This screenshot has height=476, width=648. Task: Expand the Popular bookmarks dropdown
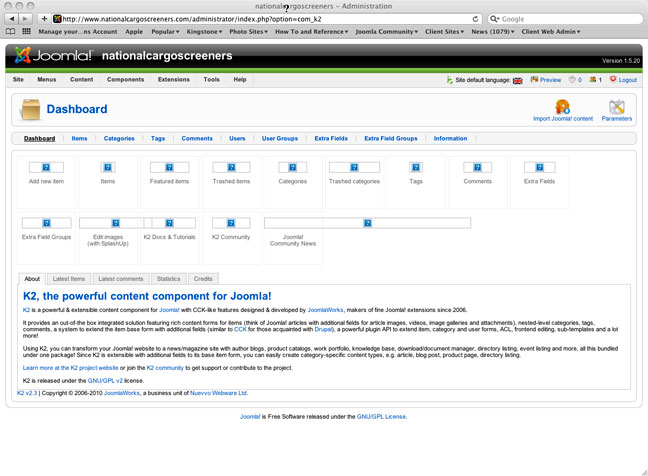coord(165,31)
